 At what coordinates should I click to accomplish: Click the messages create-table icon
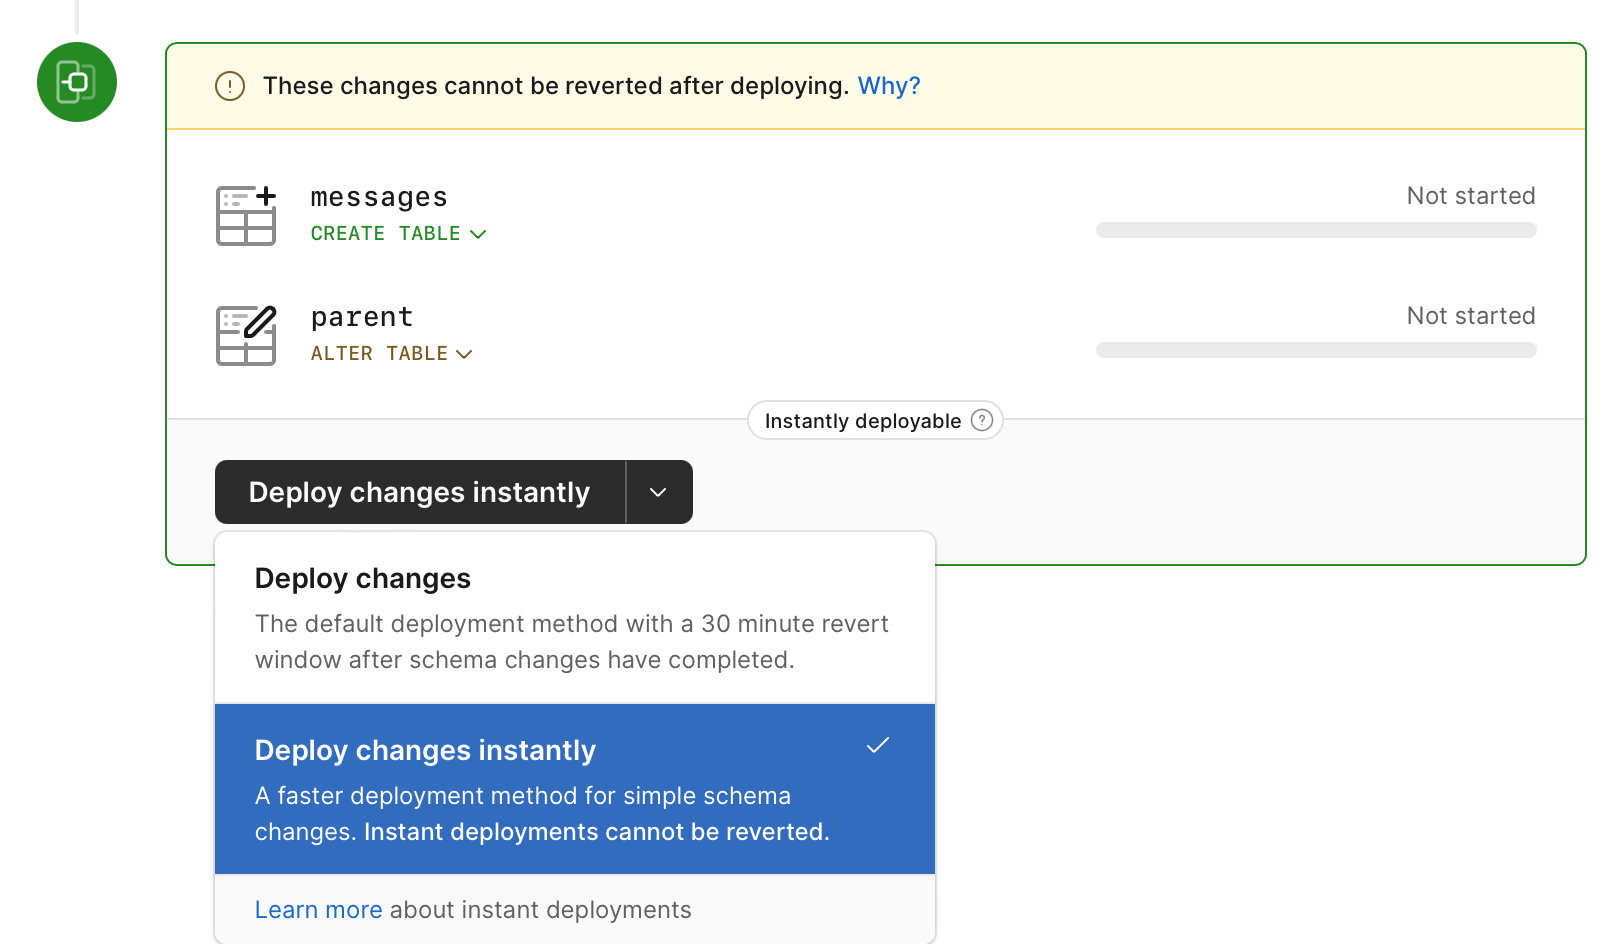tap(246, 215)
